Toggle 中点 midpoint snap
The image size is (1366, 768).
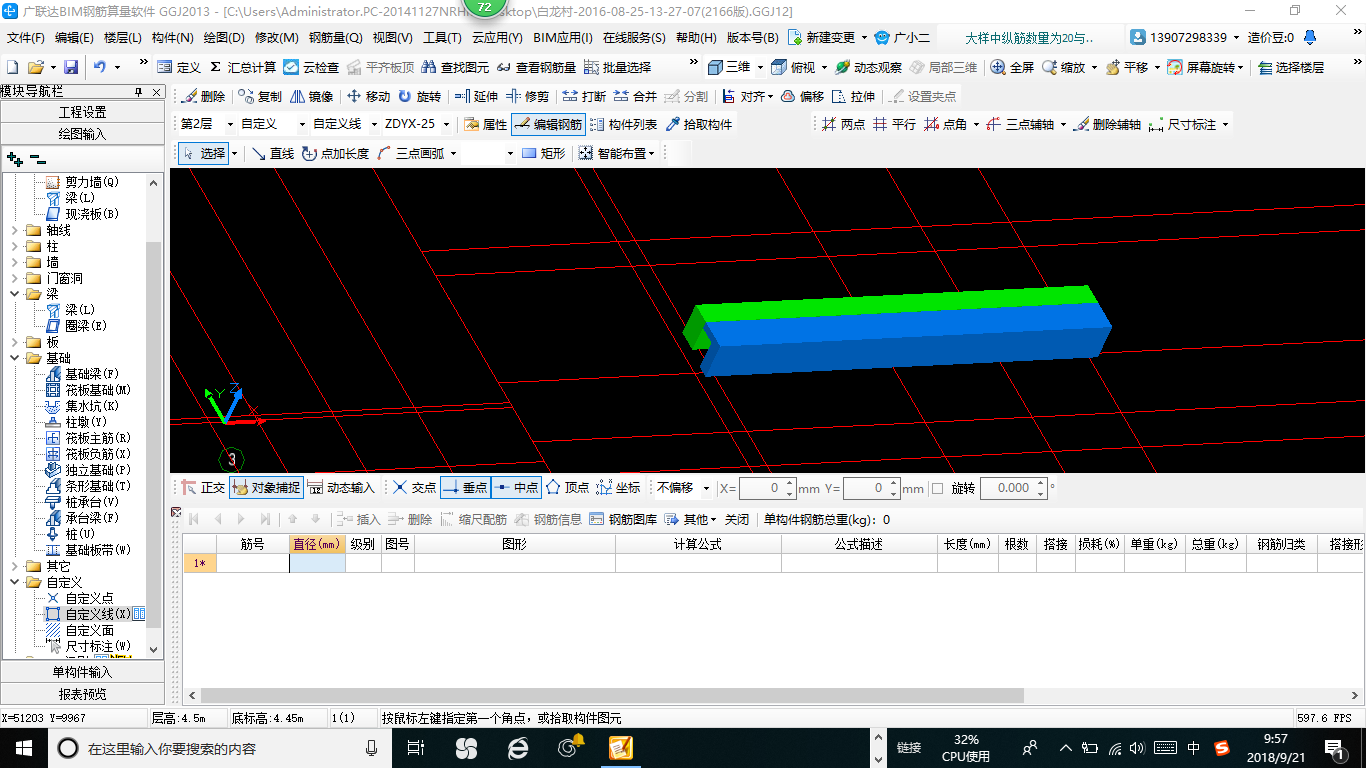tap(516, 488)
